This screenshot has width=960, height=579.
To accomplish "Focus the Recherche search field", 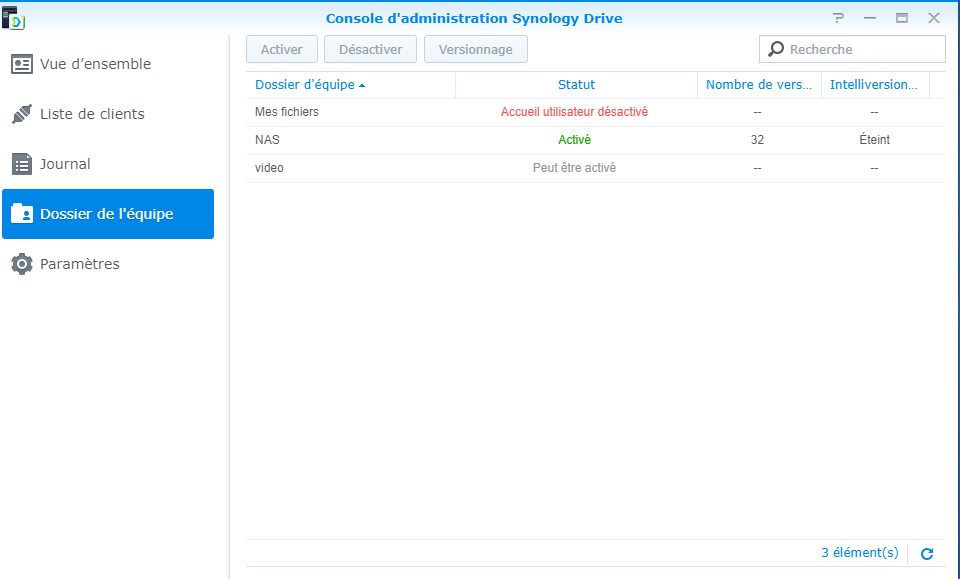I will 852,49.
